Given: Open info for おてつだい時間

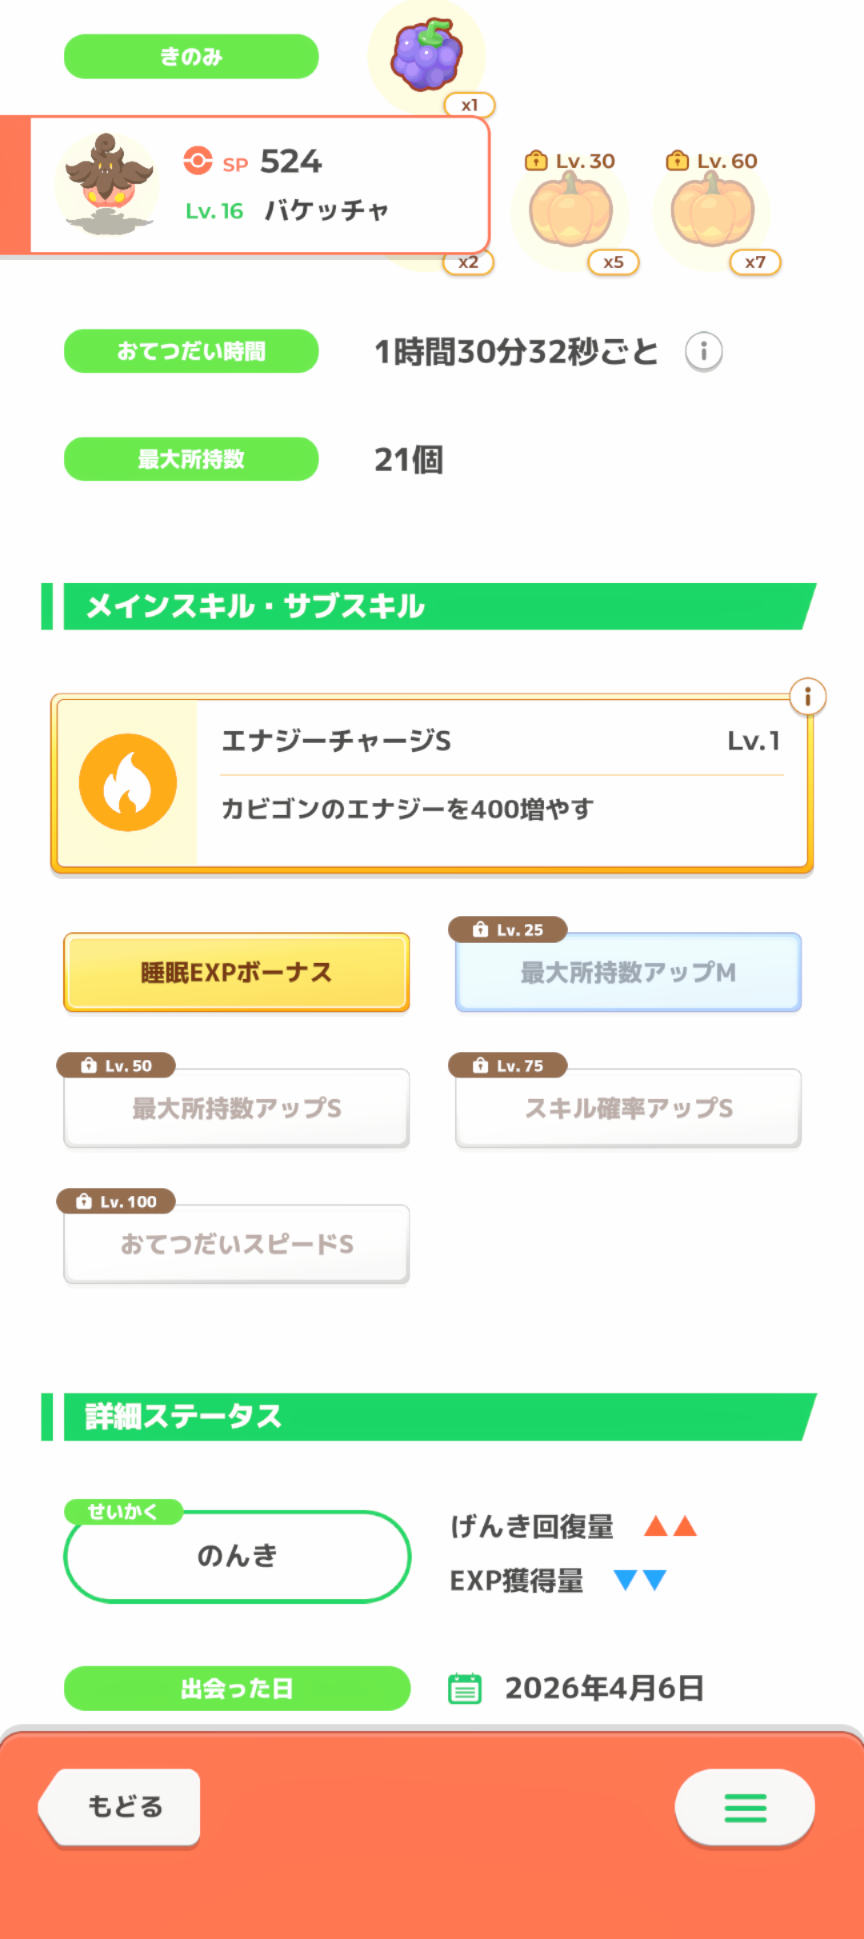Looking at the screenshot, I should (704, 352).
